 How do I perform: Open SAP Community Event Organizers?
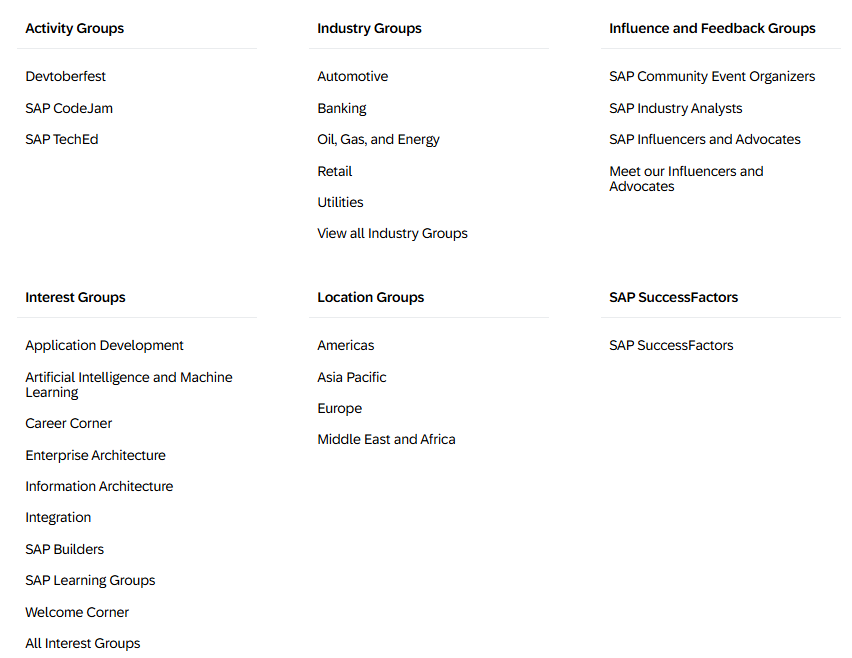click(x=712, y=77)
